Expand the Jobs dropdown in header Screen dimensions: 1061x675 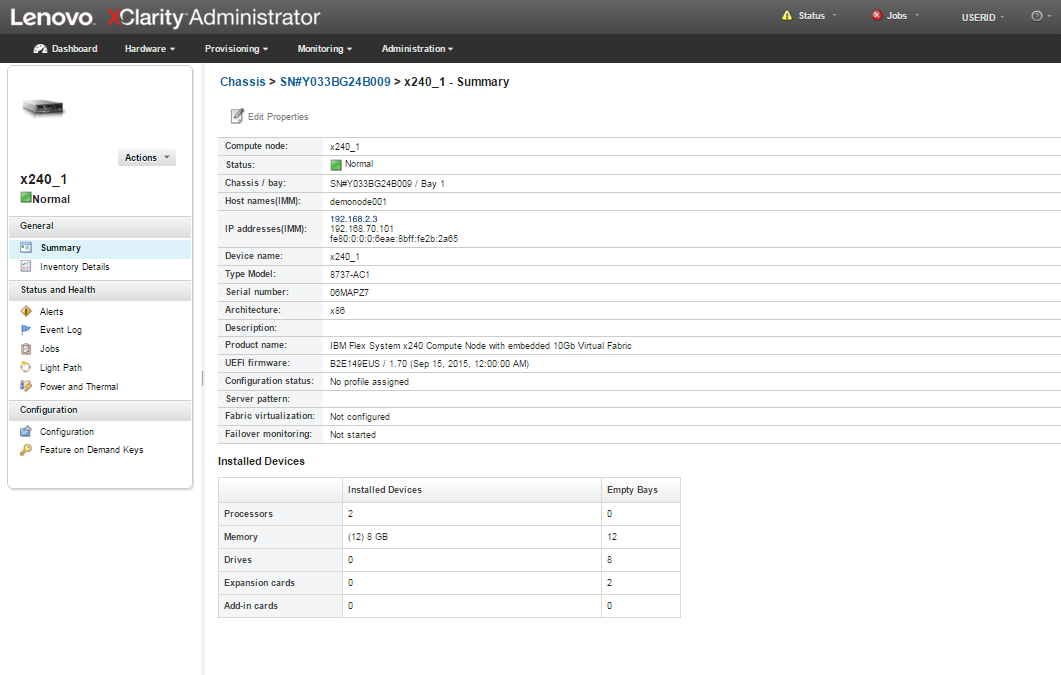point(895,16)
